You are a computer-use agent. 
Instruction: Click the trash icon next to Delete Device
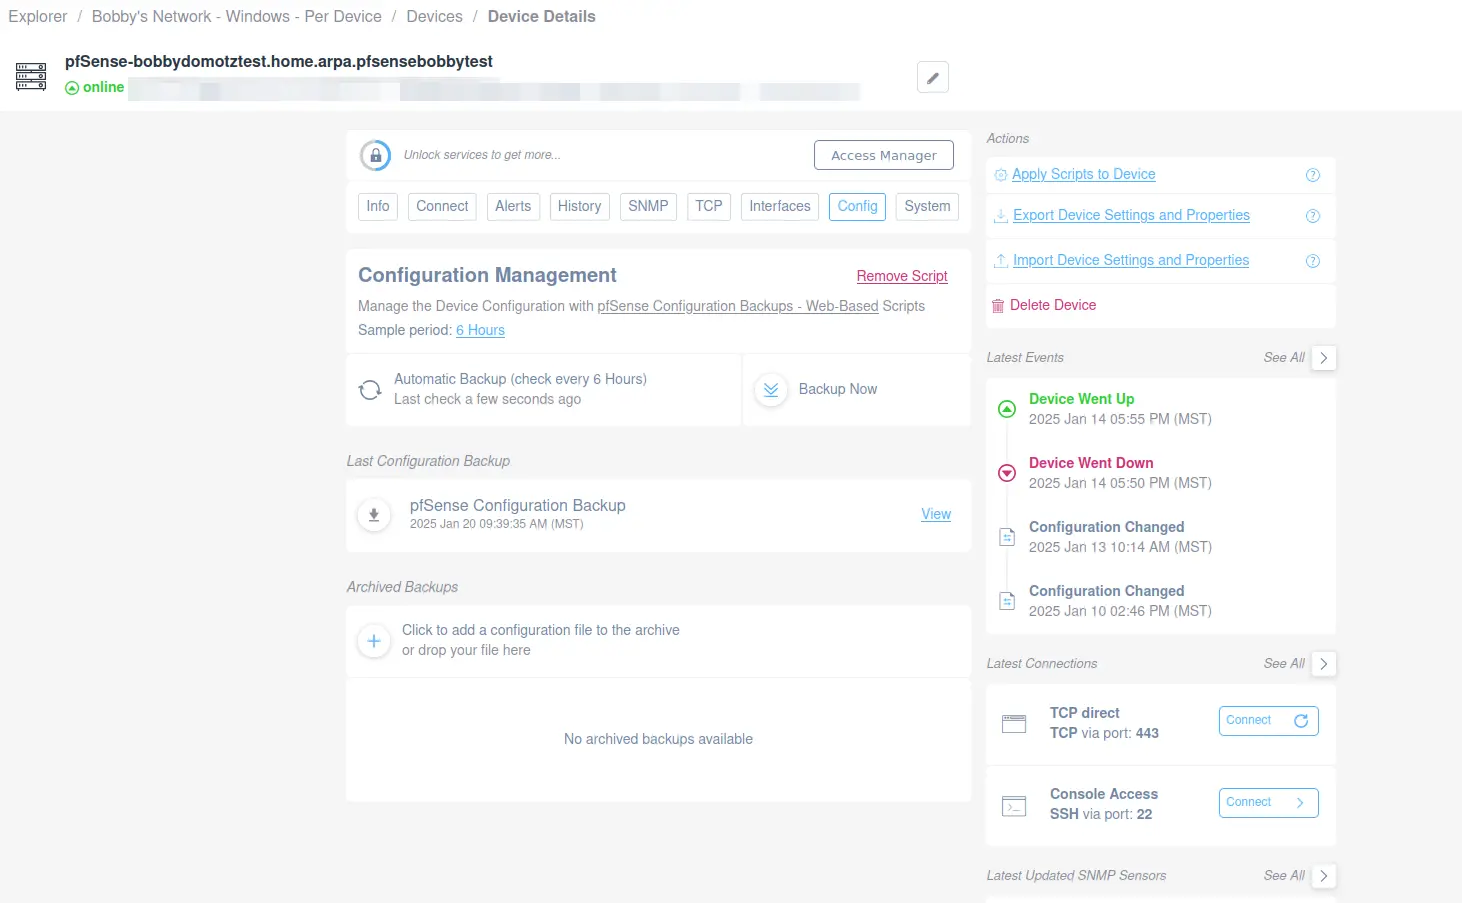click(998, 306)
